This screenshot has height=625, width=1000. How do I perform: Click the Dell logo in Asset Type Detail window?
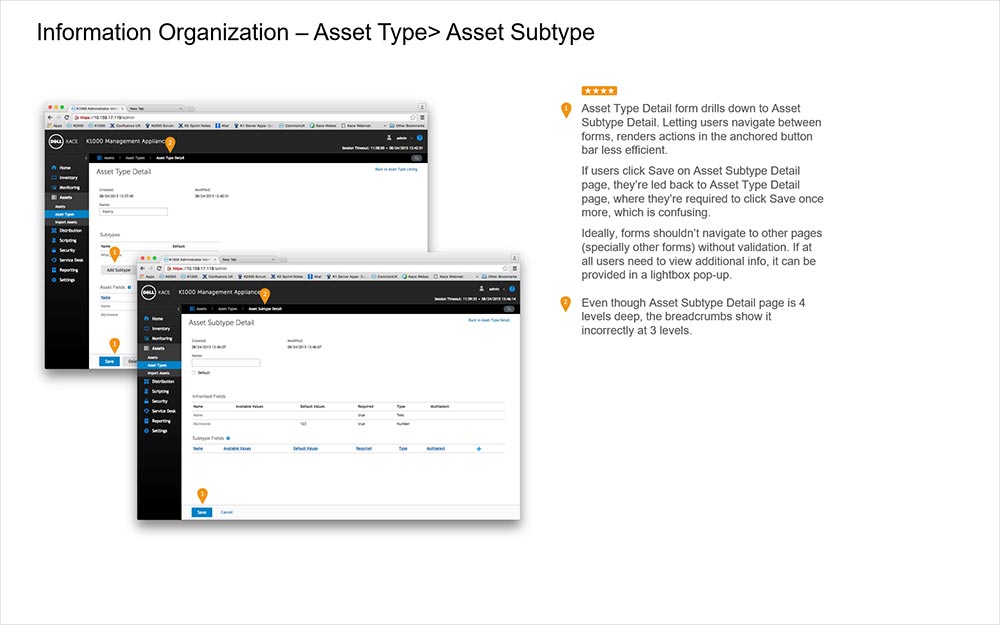(x=57, y=142)
